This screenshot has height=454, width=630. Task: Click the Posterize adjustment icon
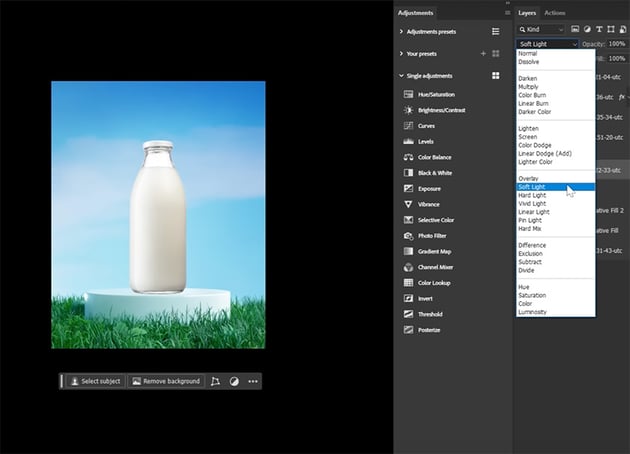coord(408,330)
